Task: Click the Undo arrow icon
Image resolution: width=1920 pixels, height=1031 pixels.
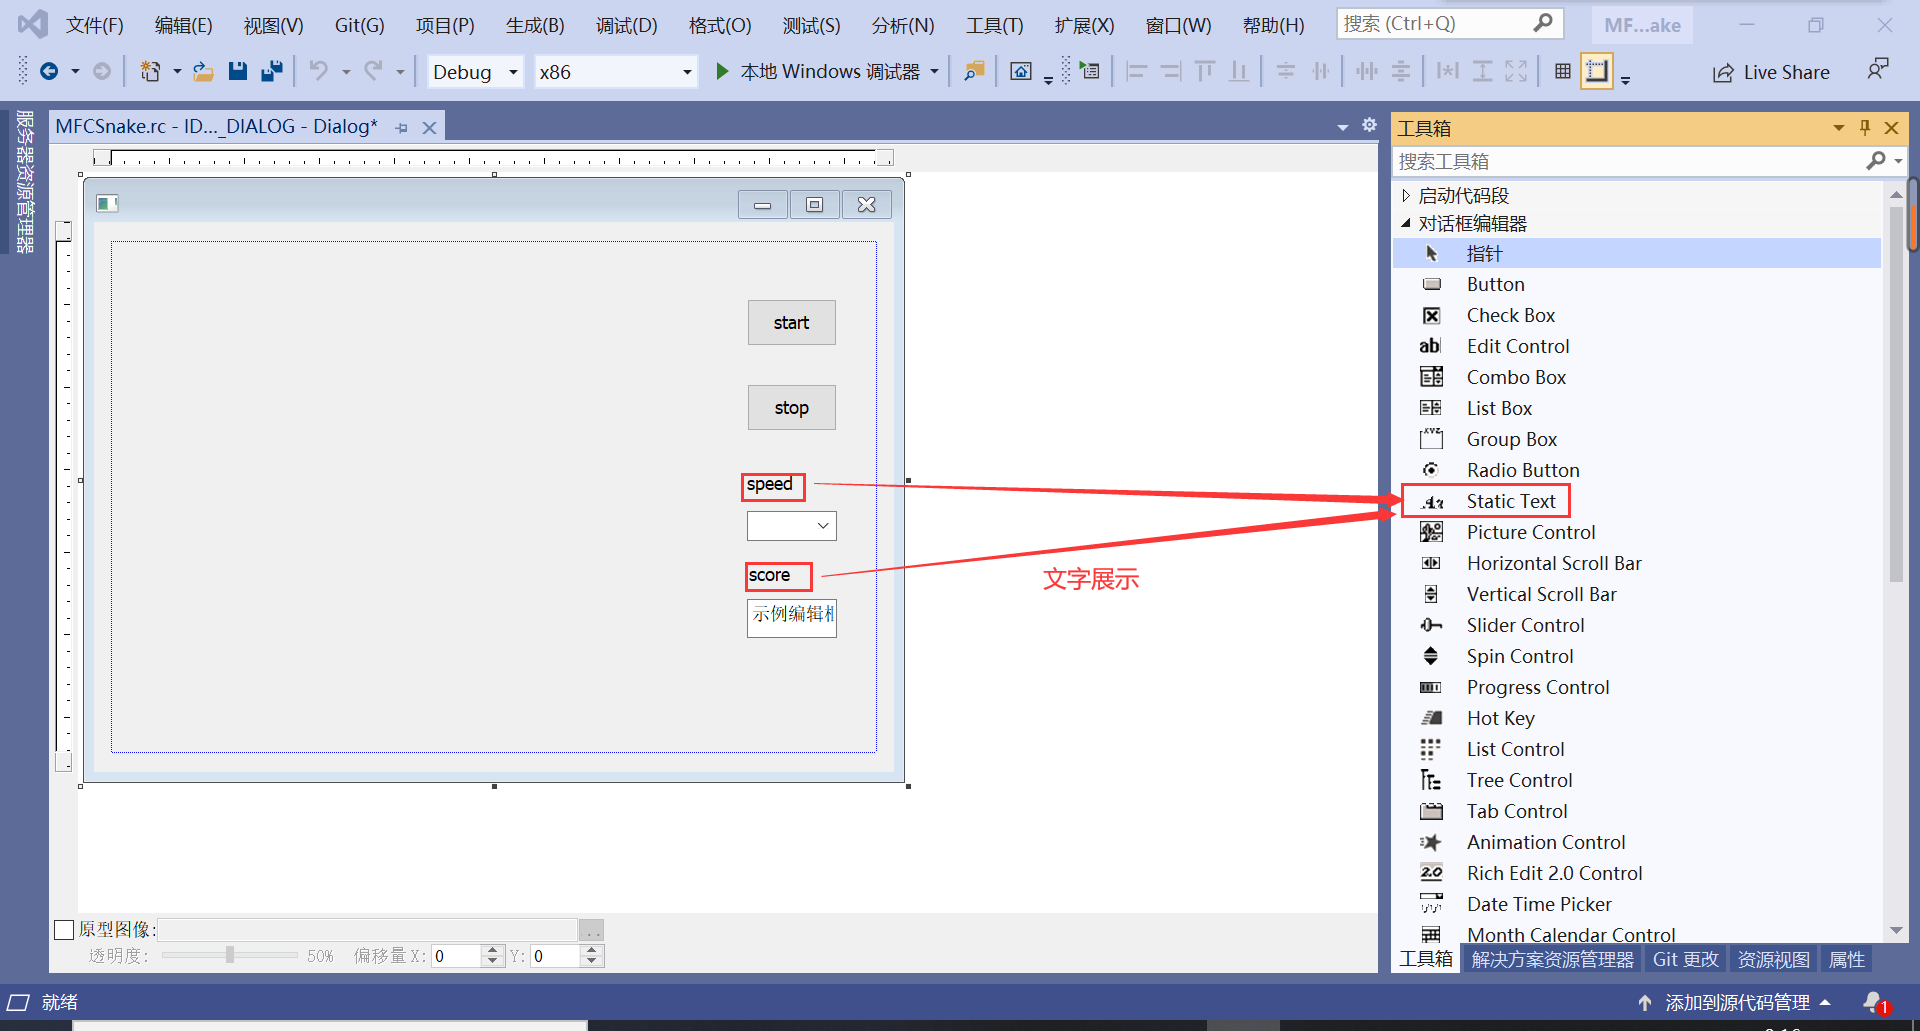Action: 318,71
